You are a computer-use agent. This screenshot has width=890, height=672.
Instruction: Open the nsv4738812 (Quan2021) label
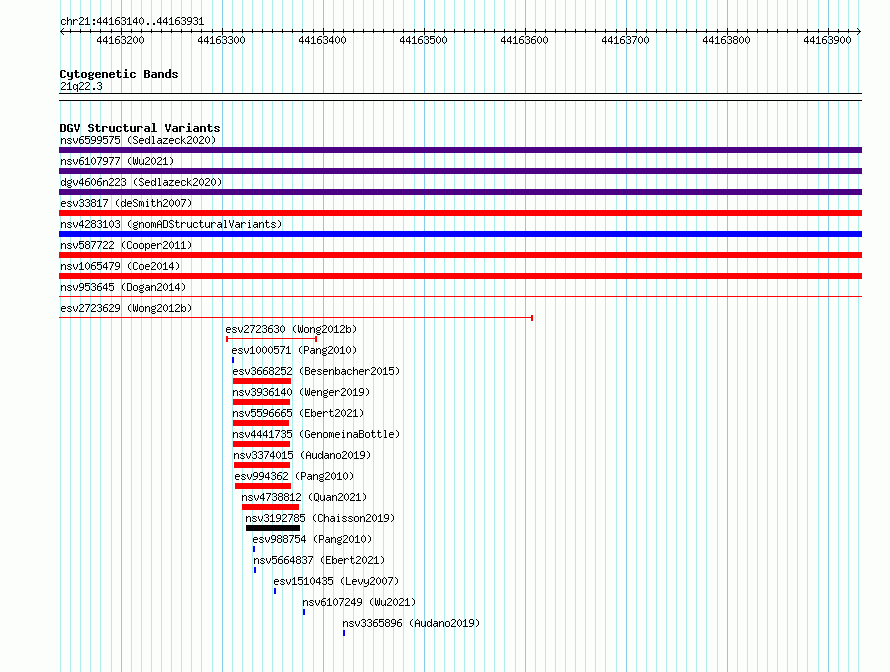point(304,497)
